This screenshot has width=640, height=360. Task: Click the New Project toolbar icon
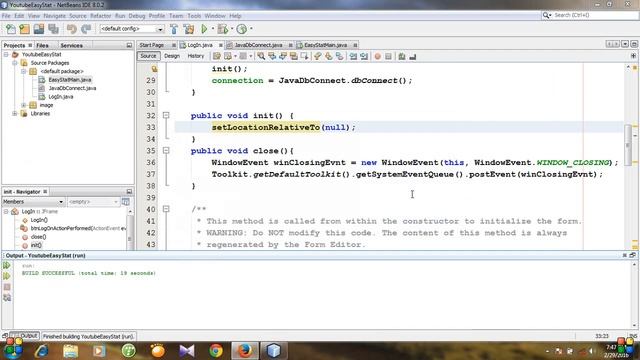24,29
